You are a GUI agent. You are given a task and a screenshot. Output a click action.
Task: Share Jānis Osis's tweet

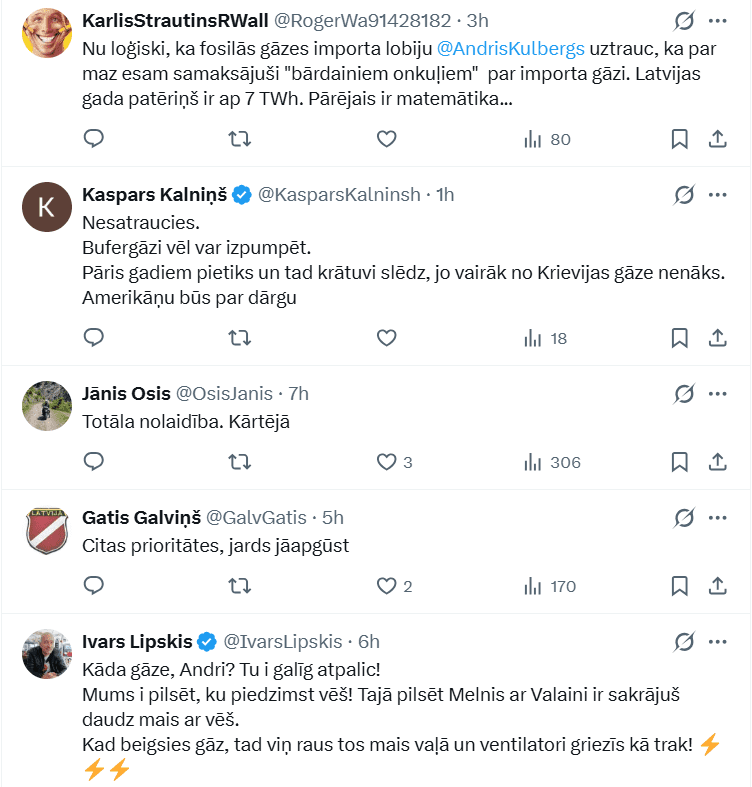tap(717, 462)
